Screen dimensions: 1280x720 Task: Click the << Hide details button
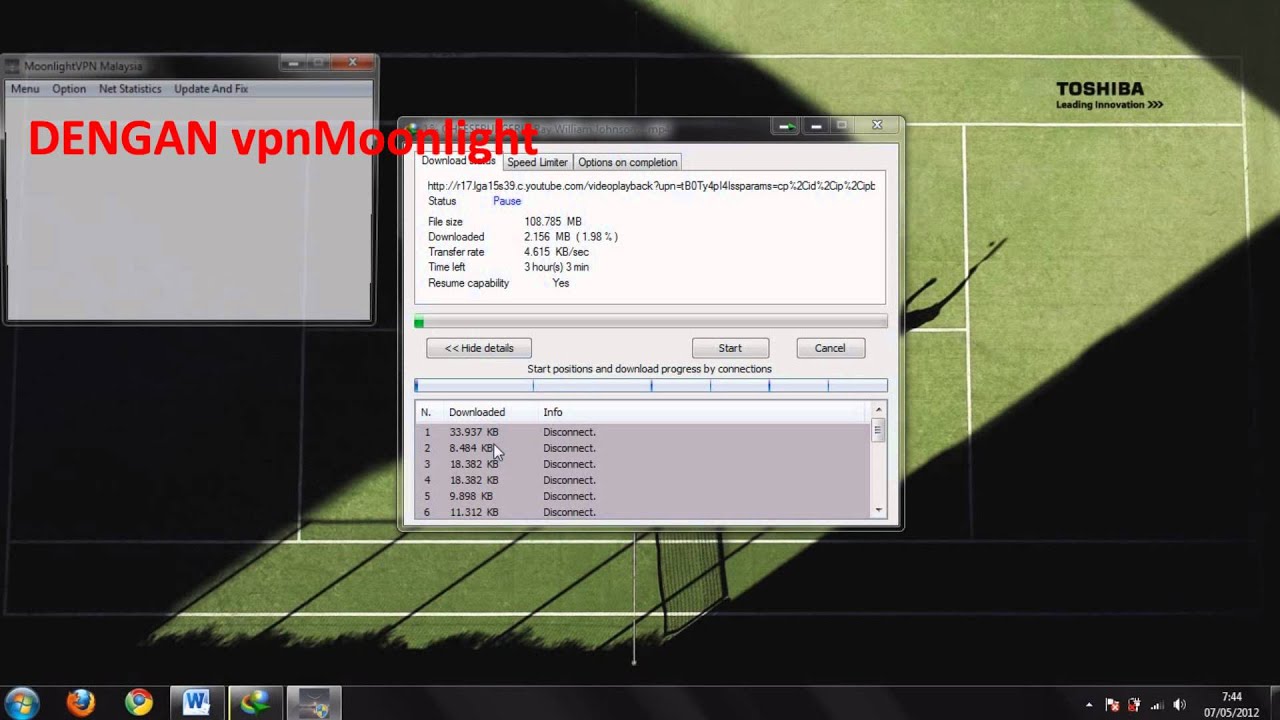[479, 348]
